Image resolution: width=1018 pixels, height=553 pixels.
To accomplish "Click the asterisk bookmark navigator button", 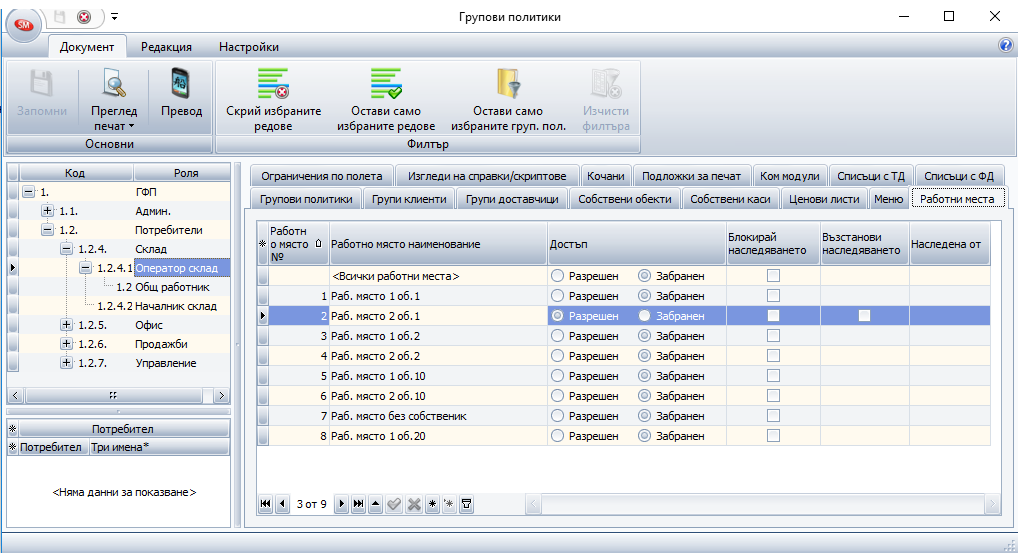I will 432,504.
